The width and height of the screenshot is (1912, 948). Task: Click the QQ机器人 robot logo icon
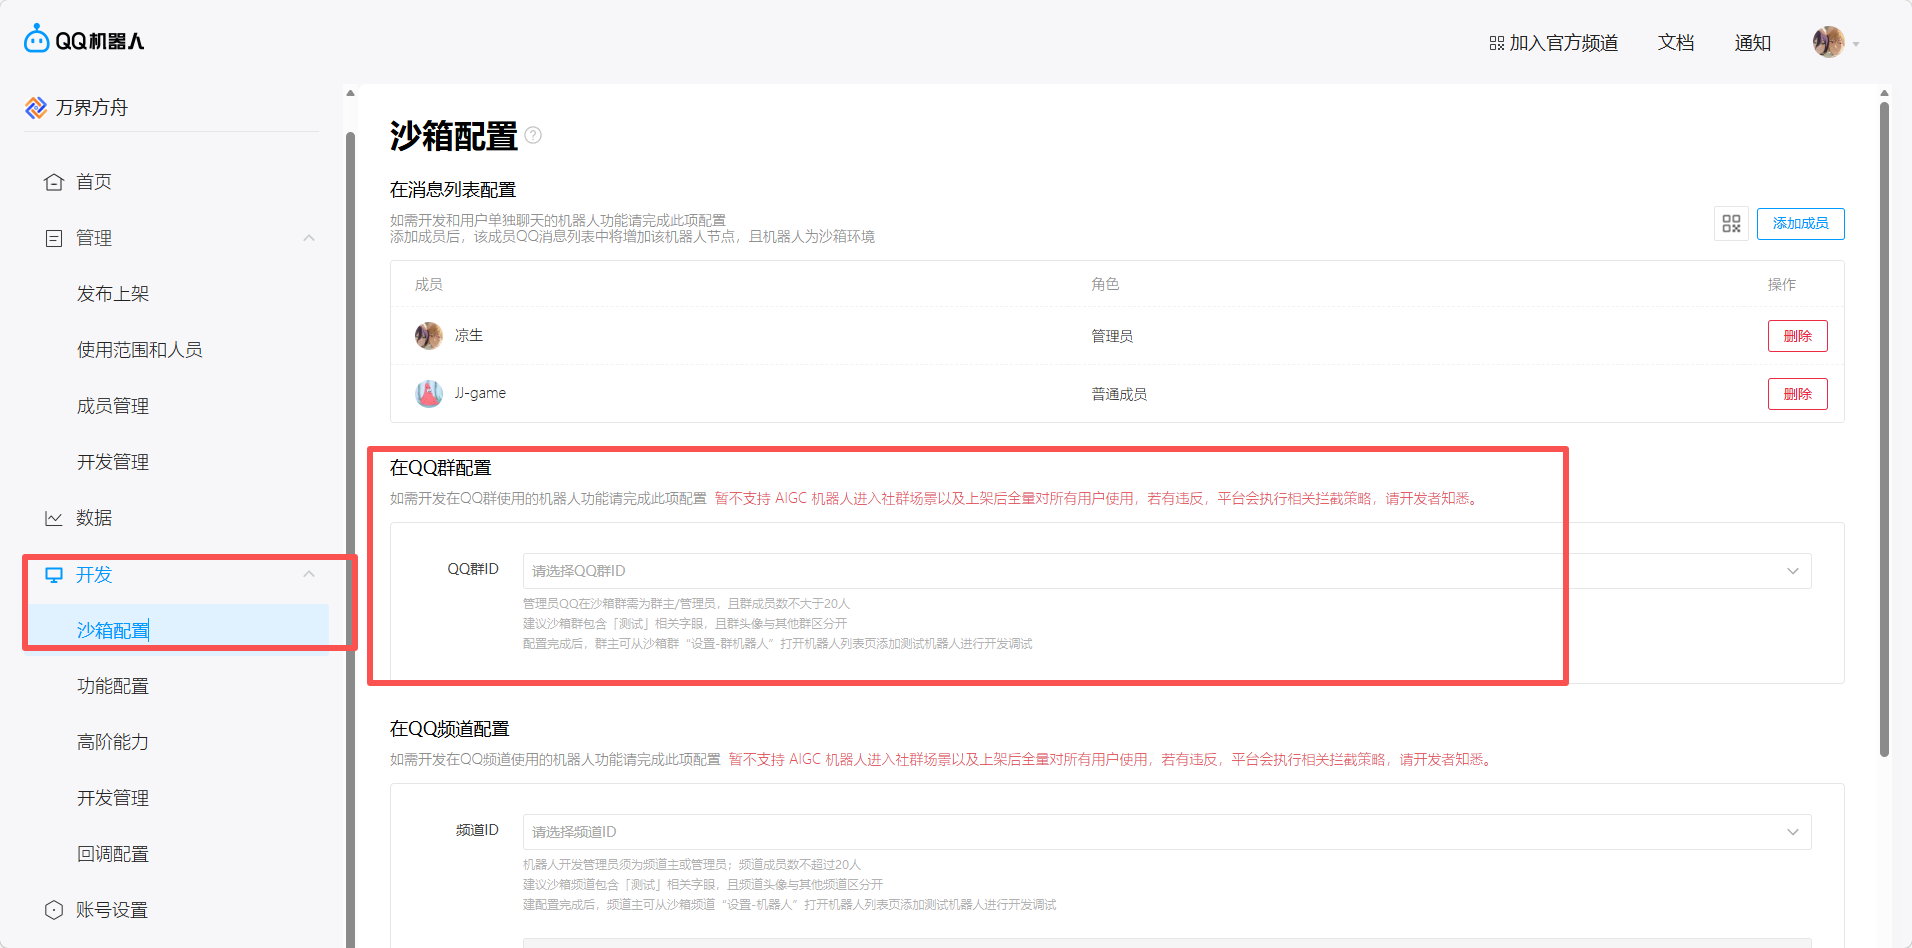pyautogui.click(x=37, y=39)
